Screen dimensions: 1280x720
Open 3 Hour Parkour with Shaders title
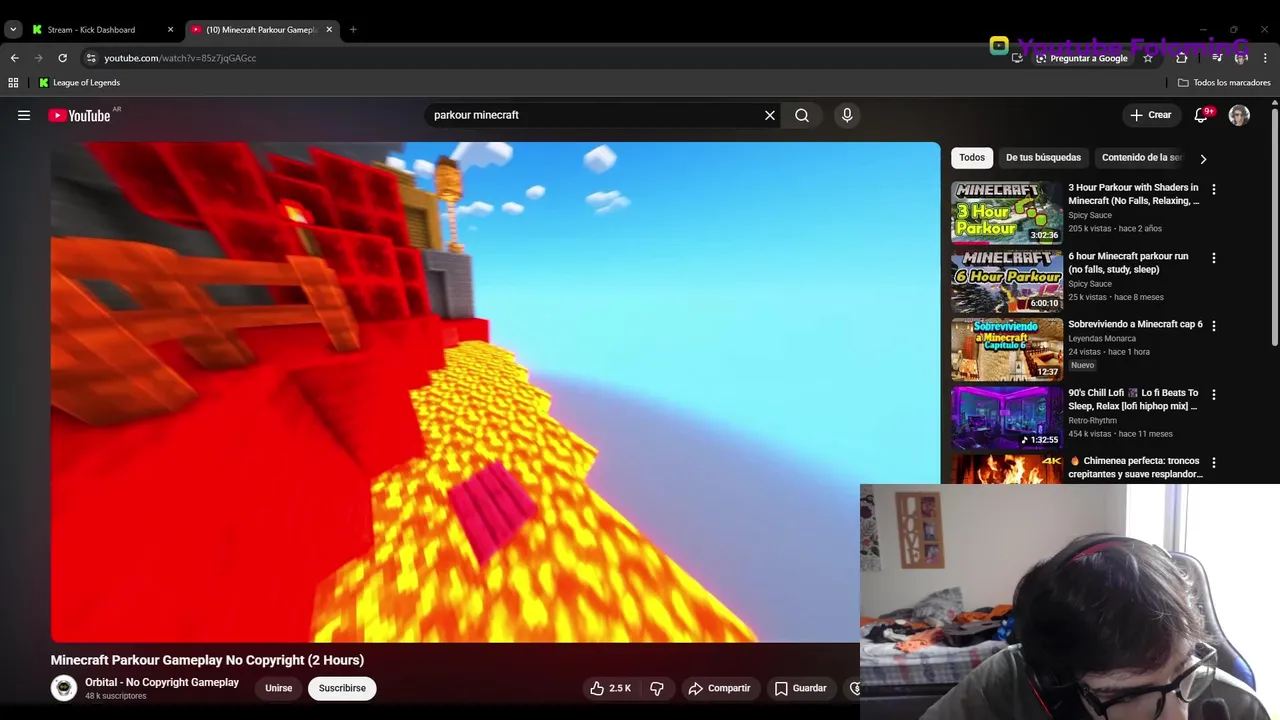(x=1134, y=194)
